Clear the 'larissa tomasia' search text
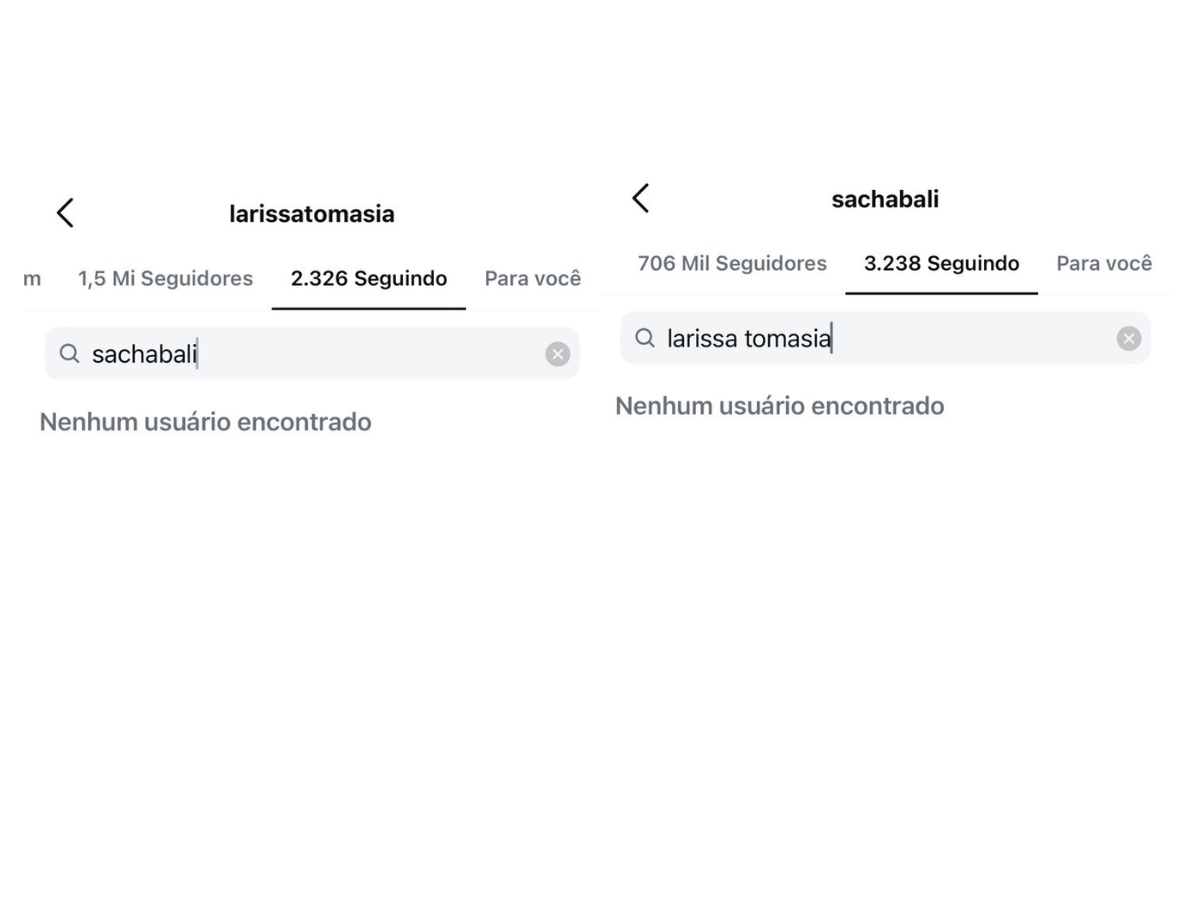Screen dimensions: 1200x900 [1129, 339]
